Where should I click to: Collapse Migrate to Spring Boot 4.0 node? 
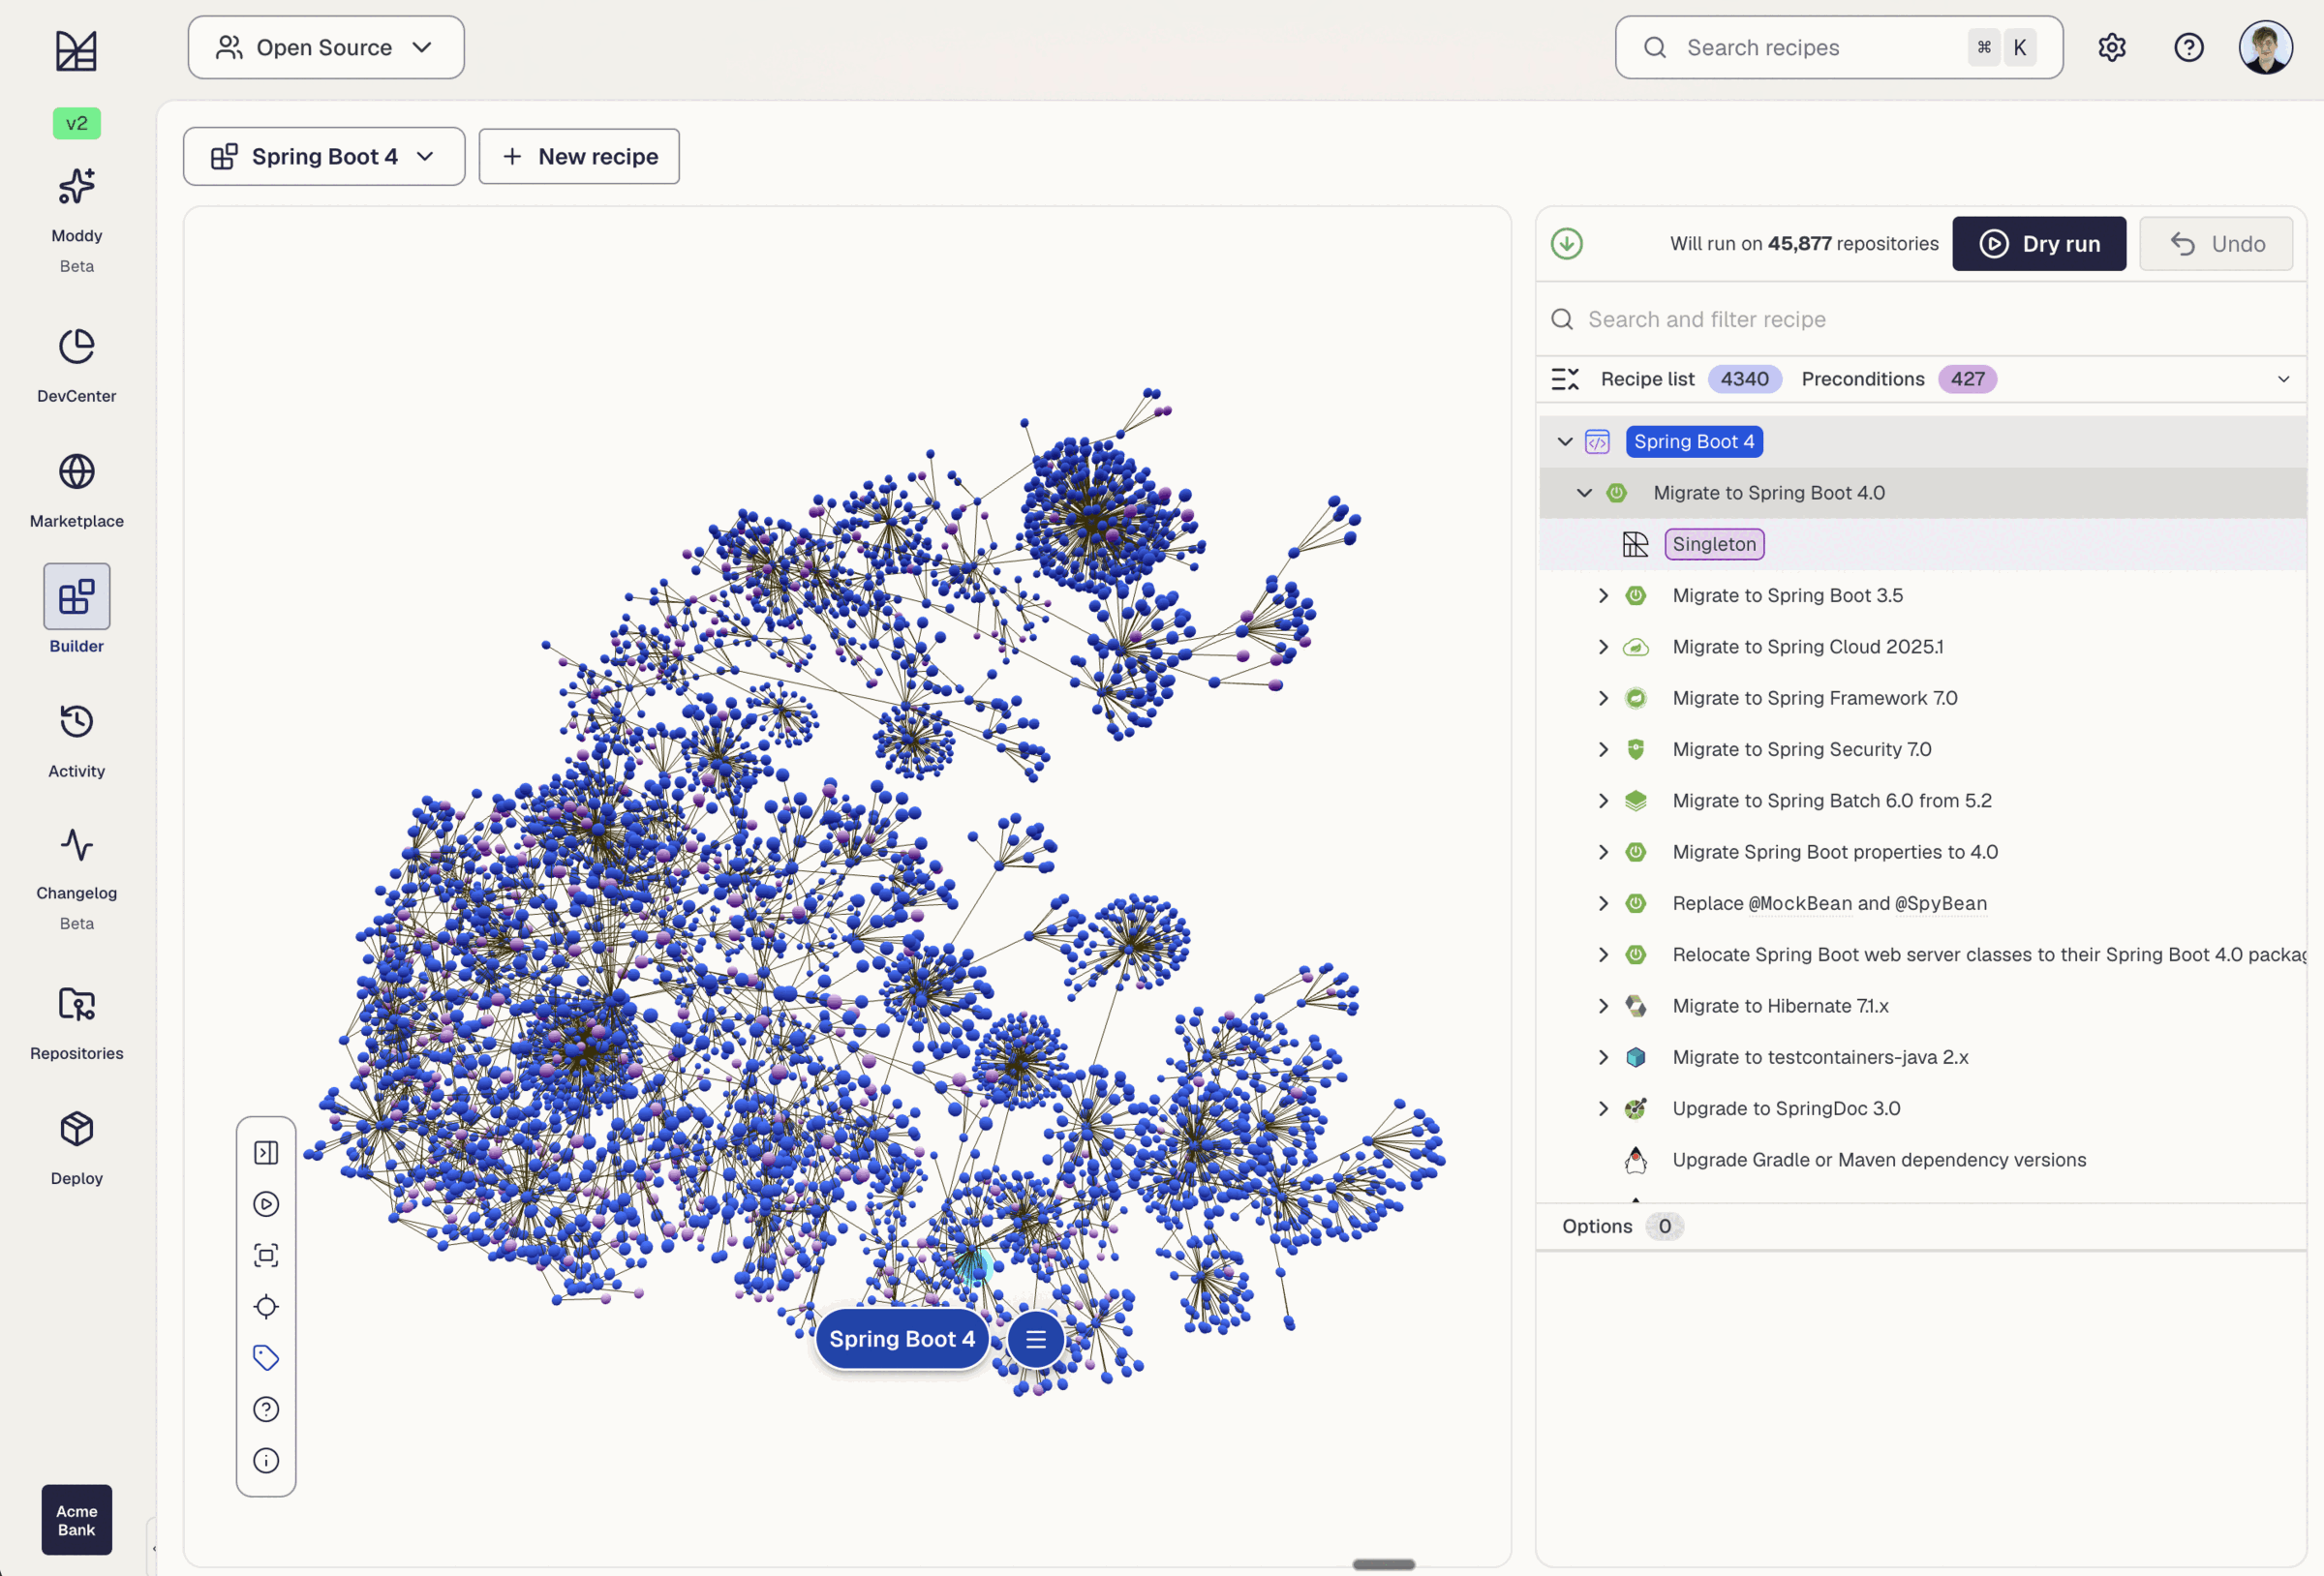[1584, 493]
